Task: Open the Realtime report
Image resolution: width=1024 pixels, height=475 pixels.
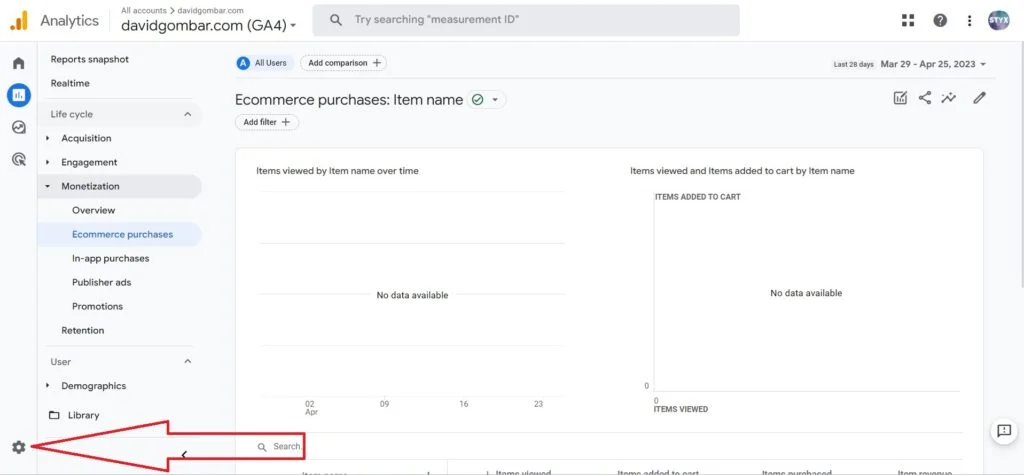Action: (70, 84)
